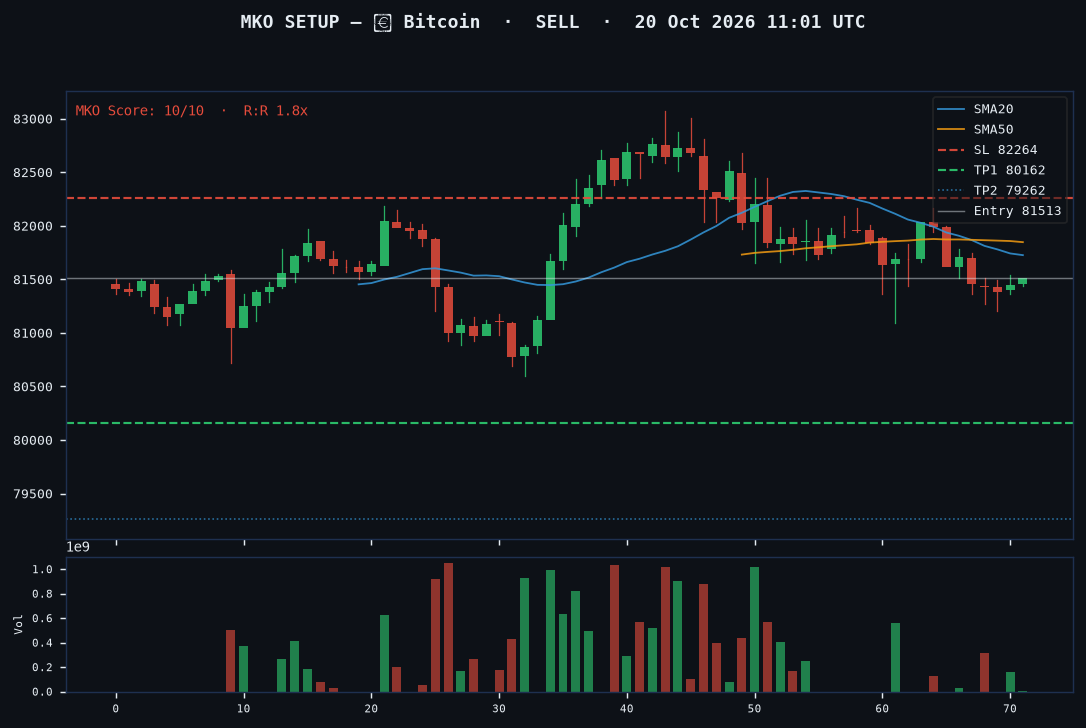This screenshot has width=1086, height=728.
Task: Click the 80000 price axis label
Action: [x=33, y=441]
